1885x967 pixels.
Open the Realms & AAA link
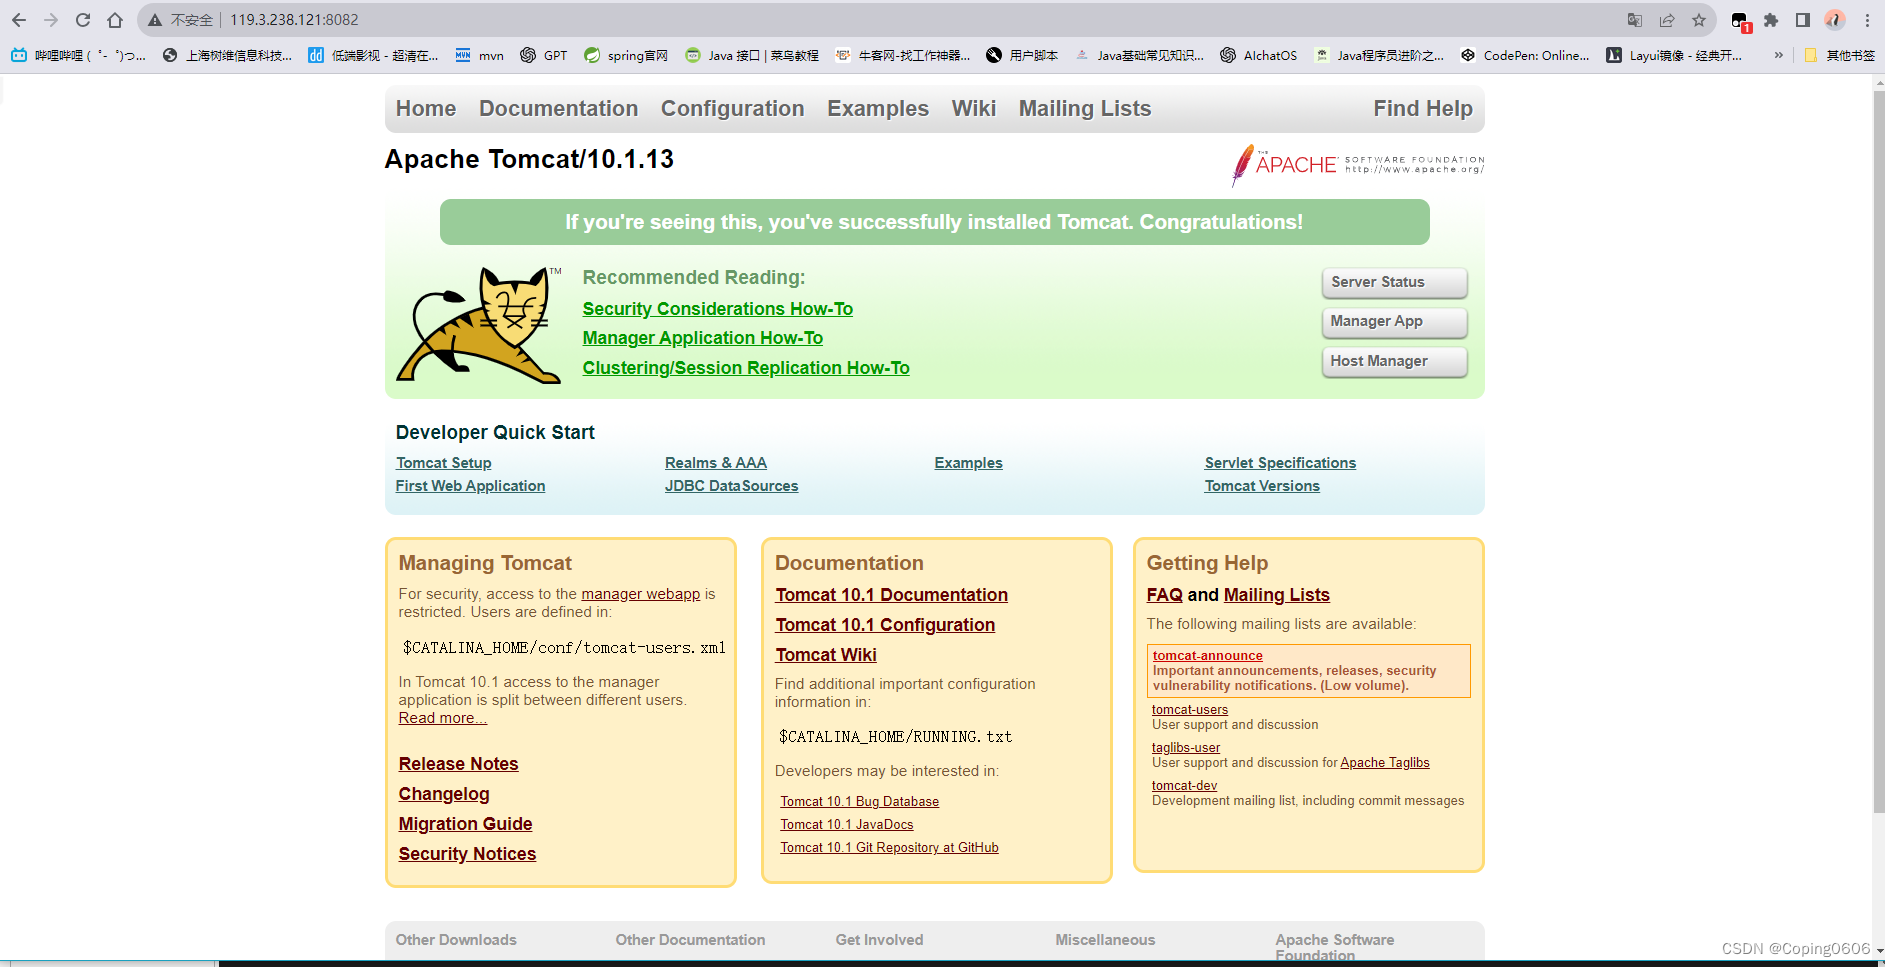(716, 463)
